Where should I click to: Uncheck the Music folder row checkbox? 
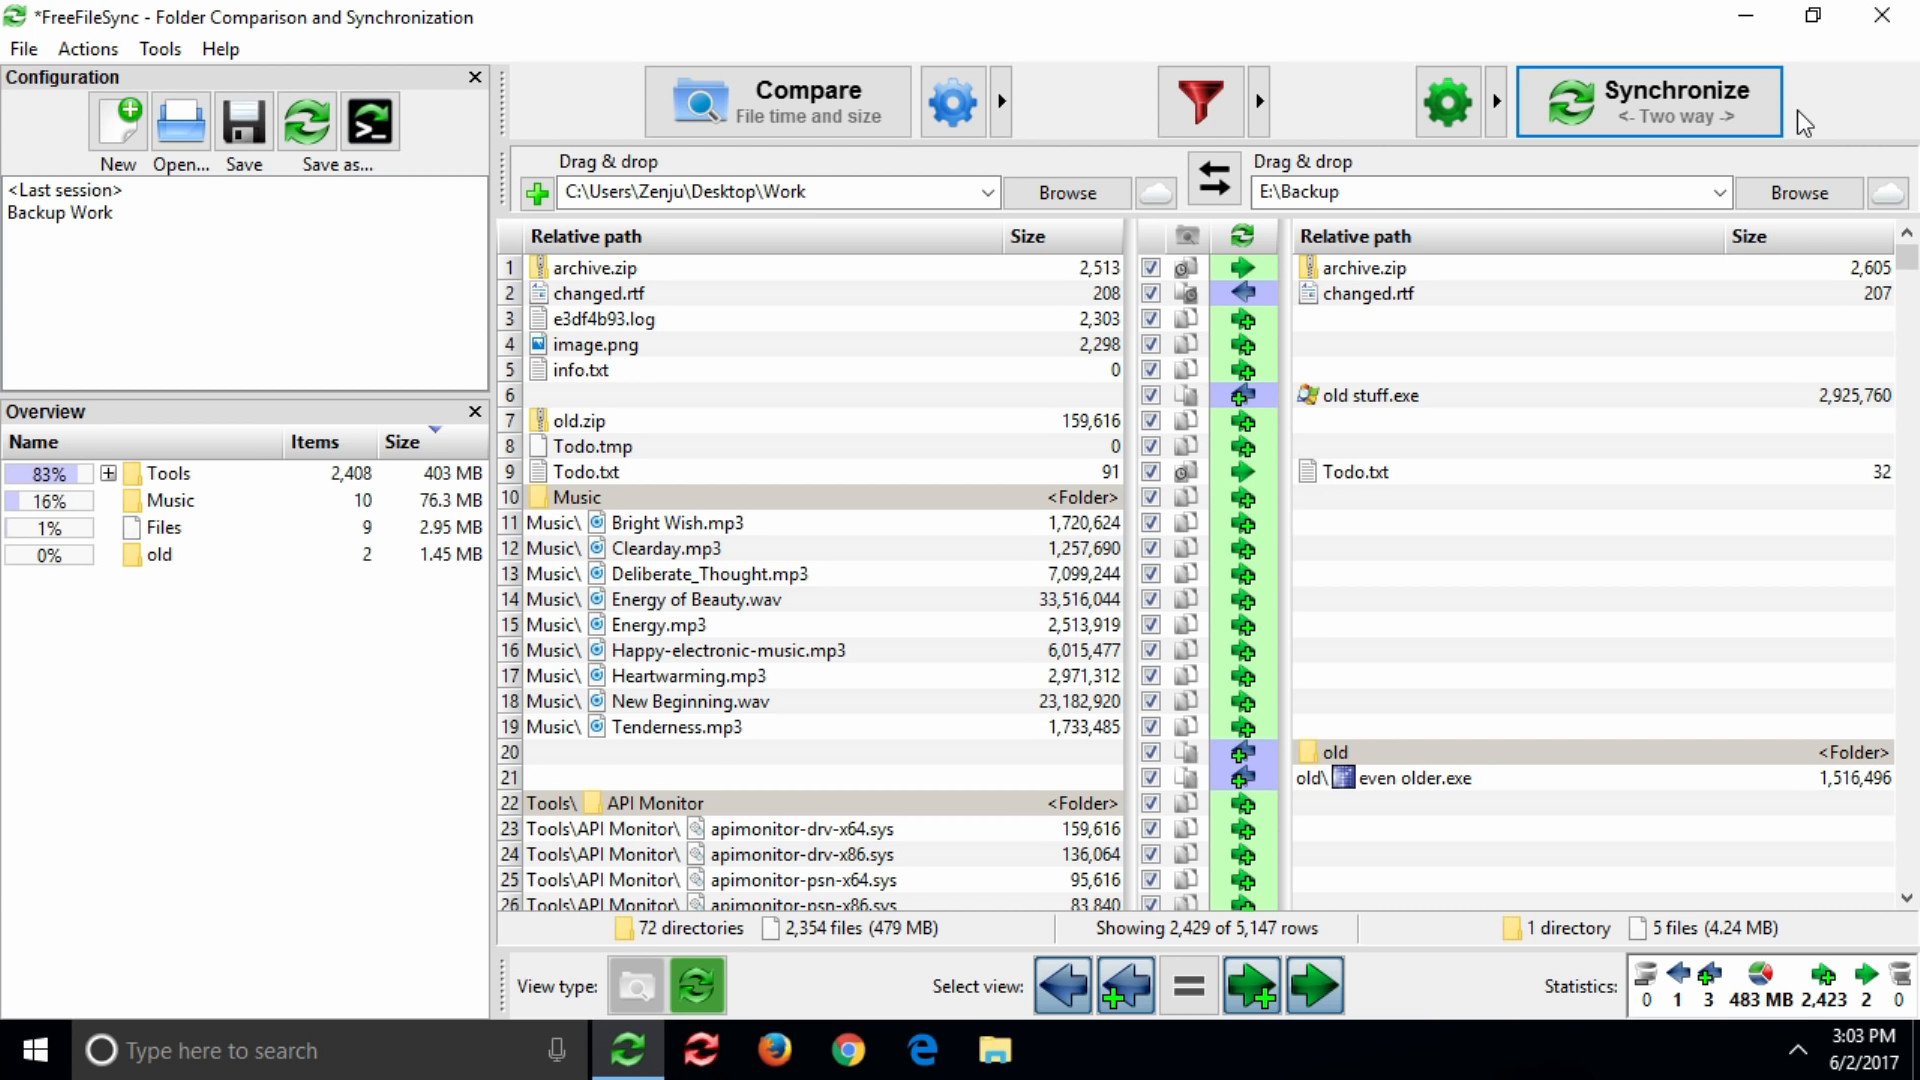coord(1151,497)
